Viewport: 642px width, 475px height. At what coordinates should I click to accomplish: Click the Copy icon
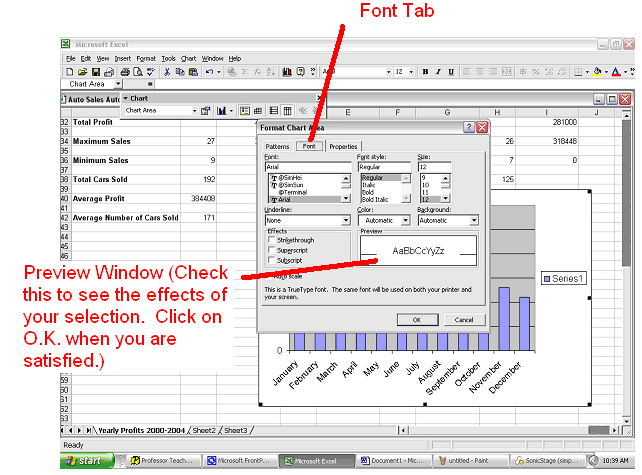(x=180, y=72)
